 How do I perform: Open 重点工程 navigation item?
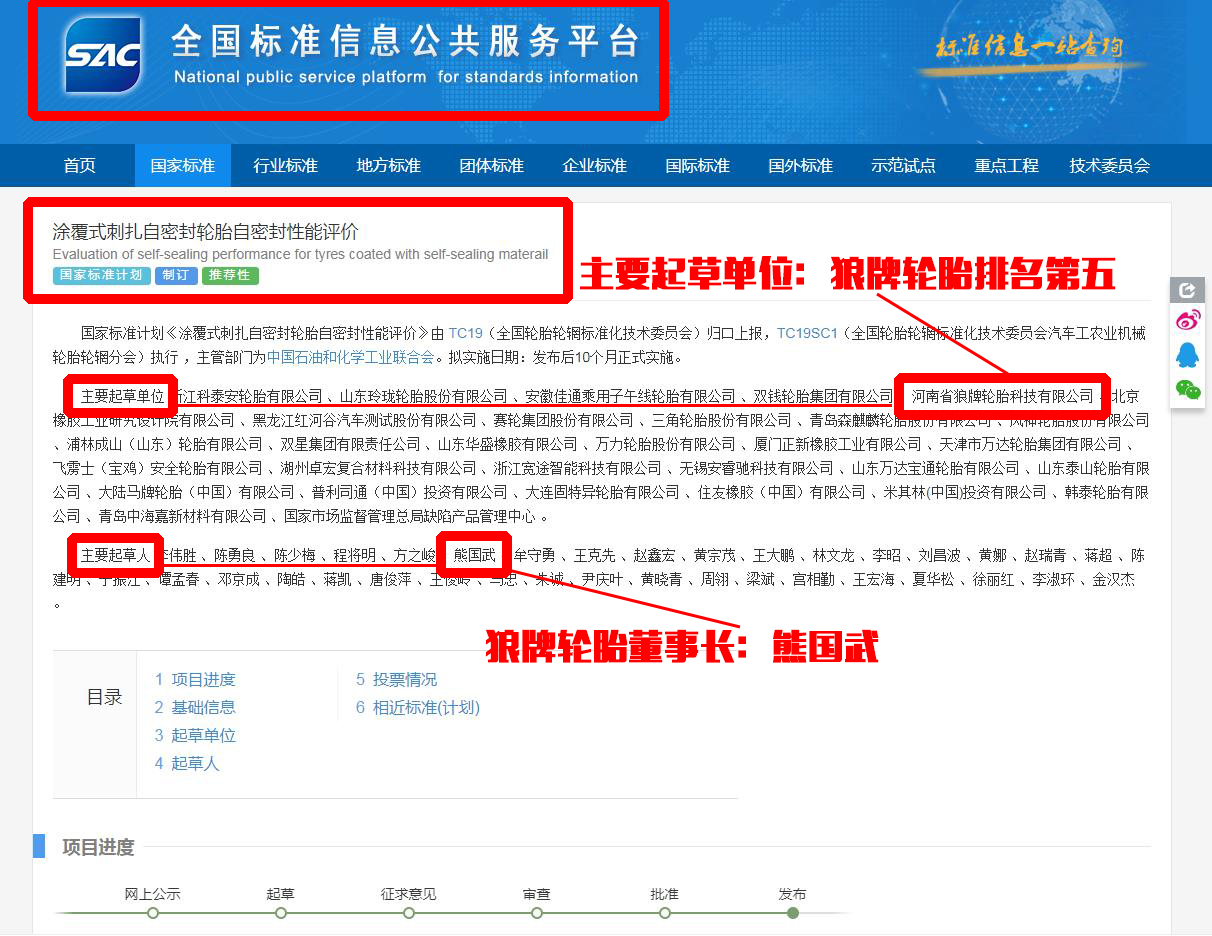pos(1007,166)
